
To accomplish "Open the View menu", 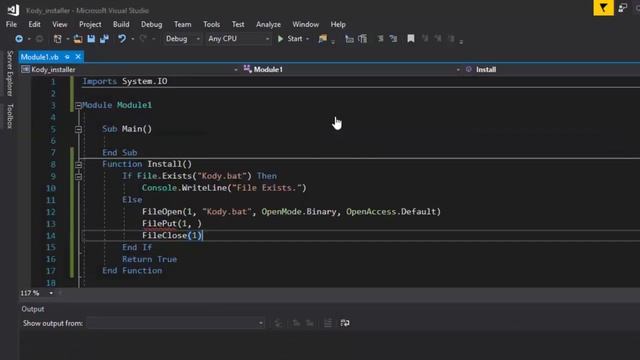I will pos(60,24).
